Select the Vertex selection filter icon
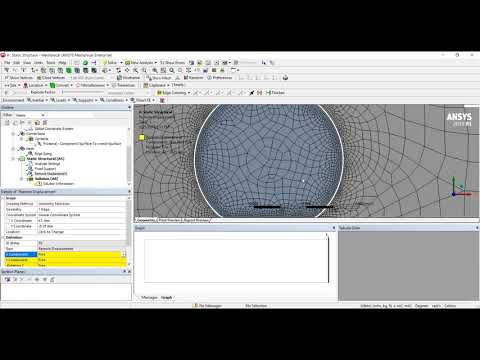The image size is (480, 360). tap(43, 70)
